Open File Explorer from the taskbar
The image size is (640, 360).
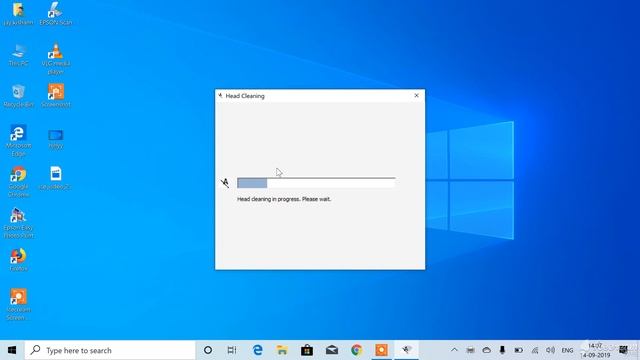point(282,350)
